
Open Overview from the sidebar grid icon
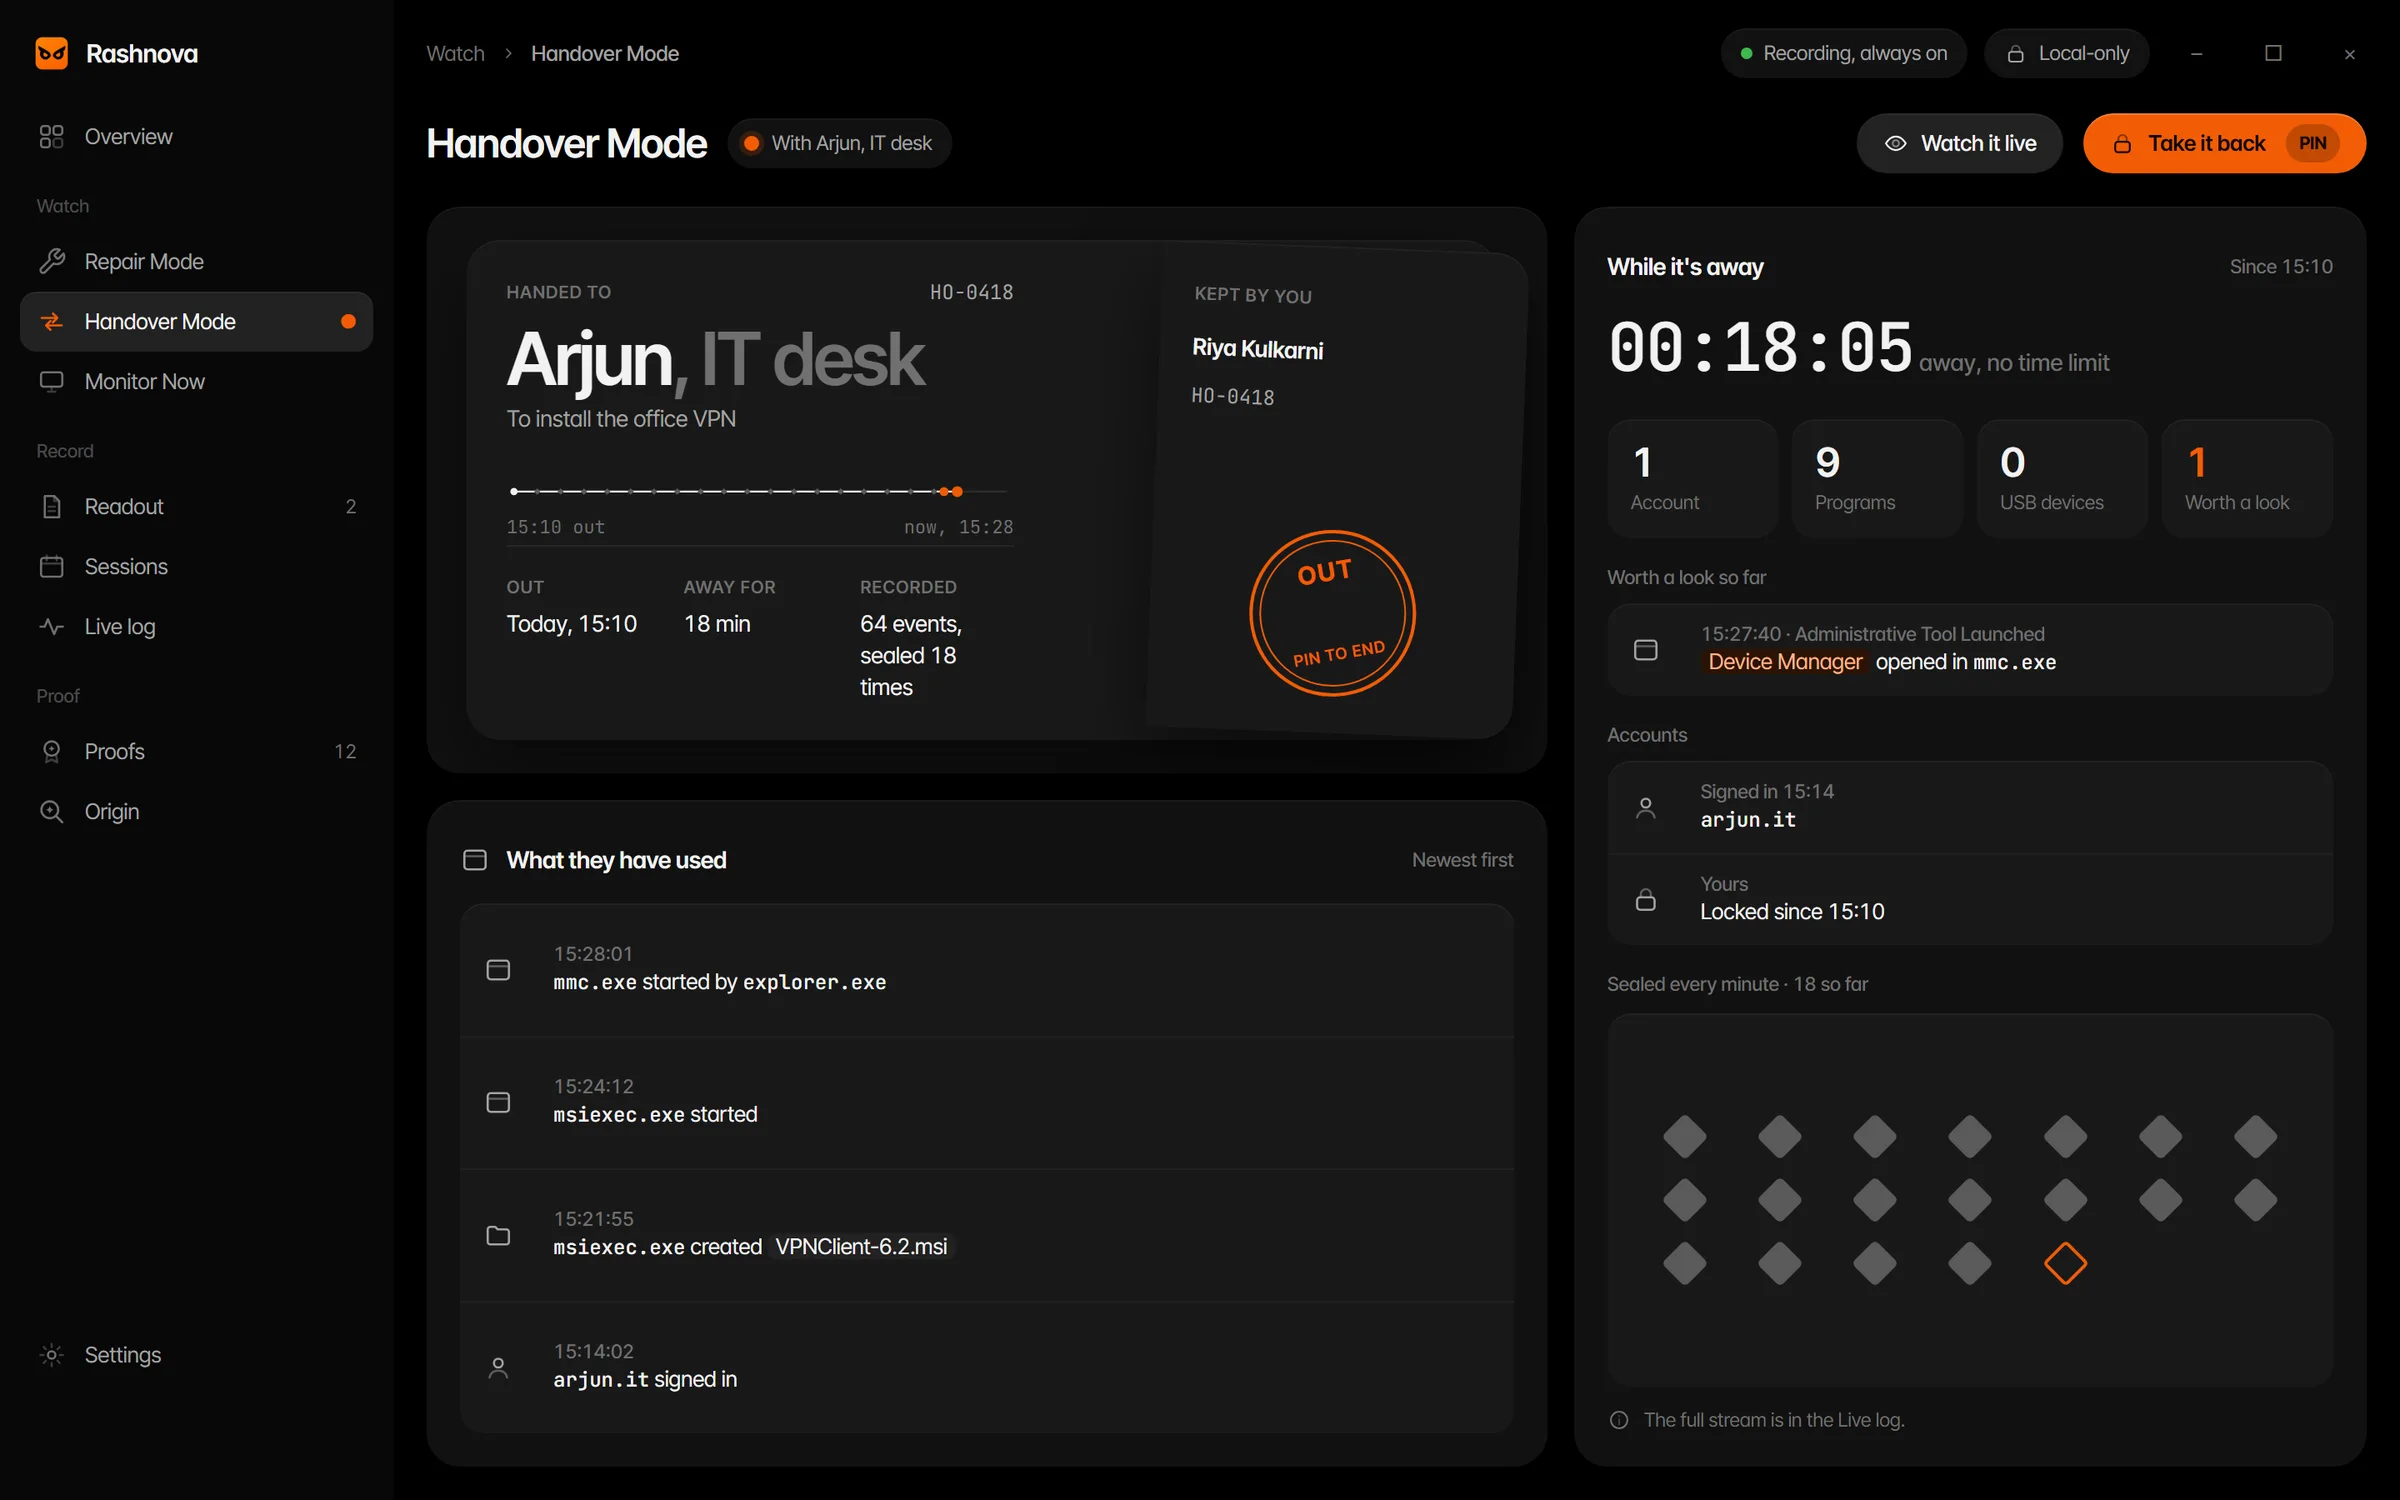point(51,137)
